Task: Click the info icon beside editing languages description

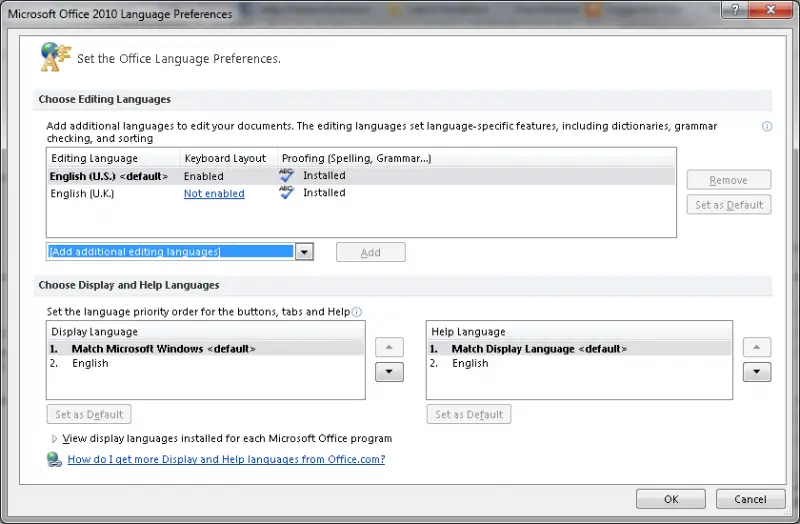Action: point(767,126)
